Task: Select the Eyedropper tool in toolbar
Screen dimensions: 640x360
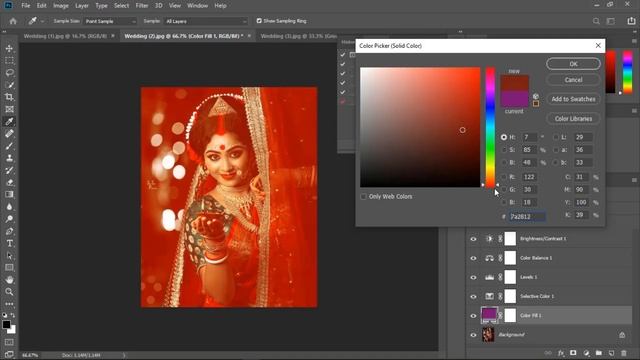Action: click(x=9, y=122)
